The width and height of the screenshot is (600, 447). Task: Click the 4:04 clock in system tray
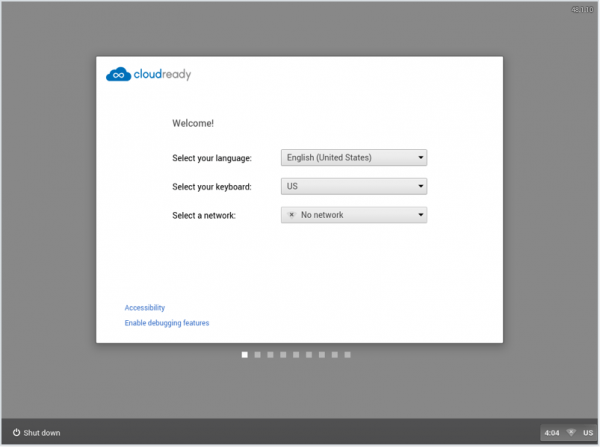pyautogui.click(x=552, y=433)
